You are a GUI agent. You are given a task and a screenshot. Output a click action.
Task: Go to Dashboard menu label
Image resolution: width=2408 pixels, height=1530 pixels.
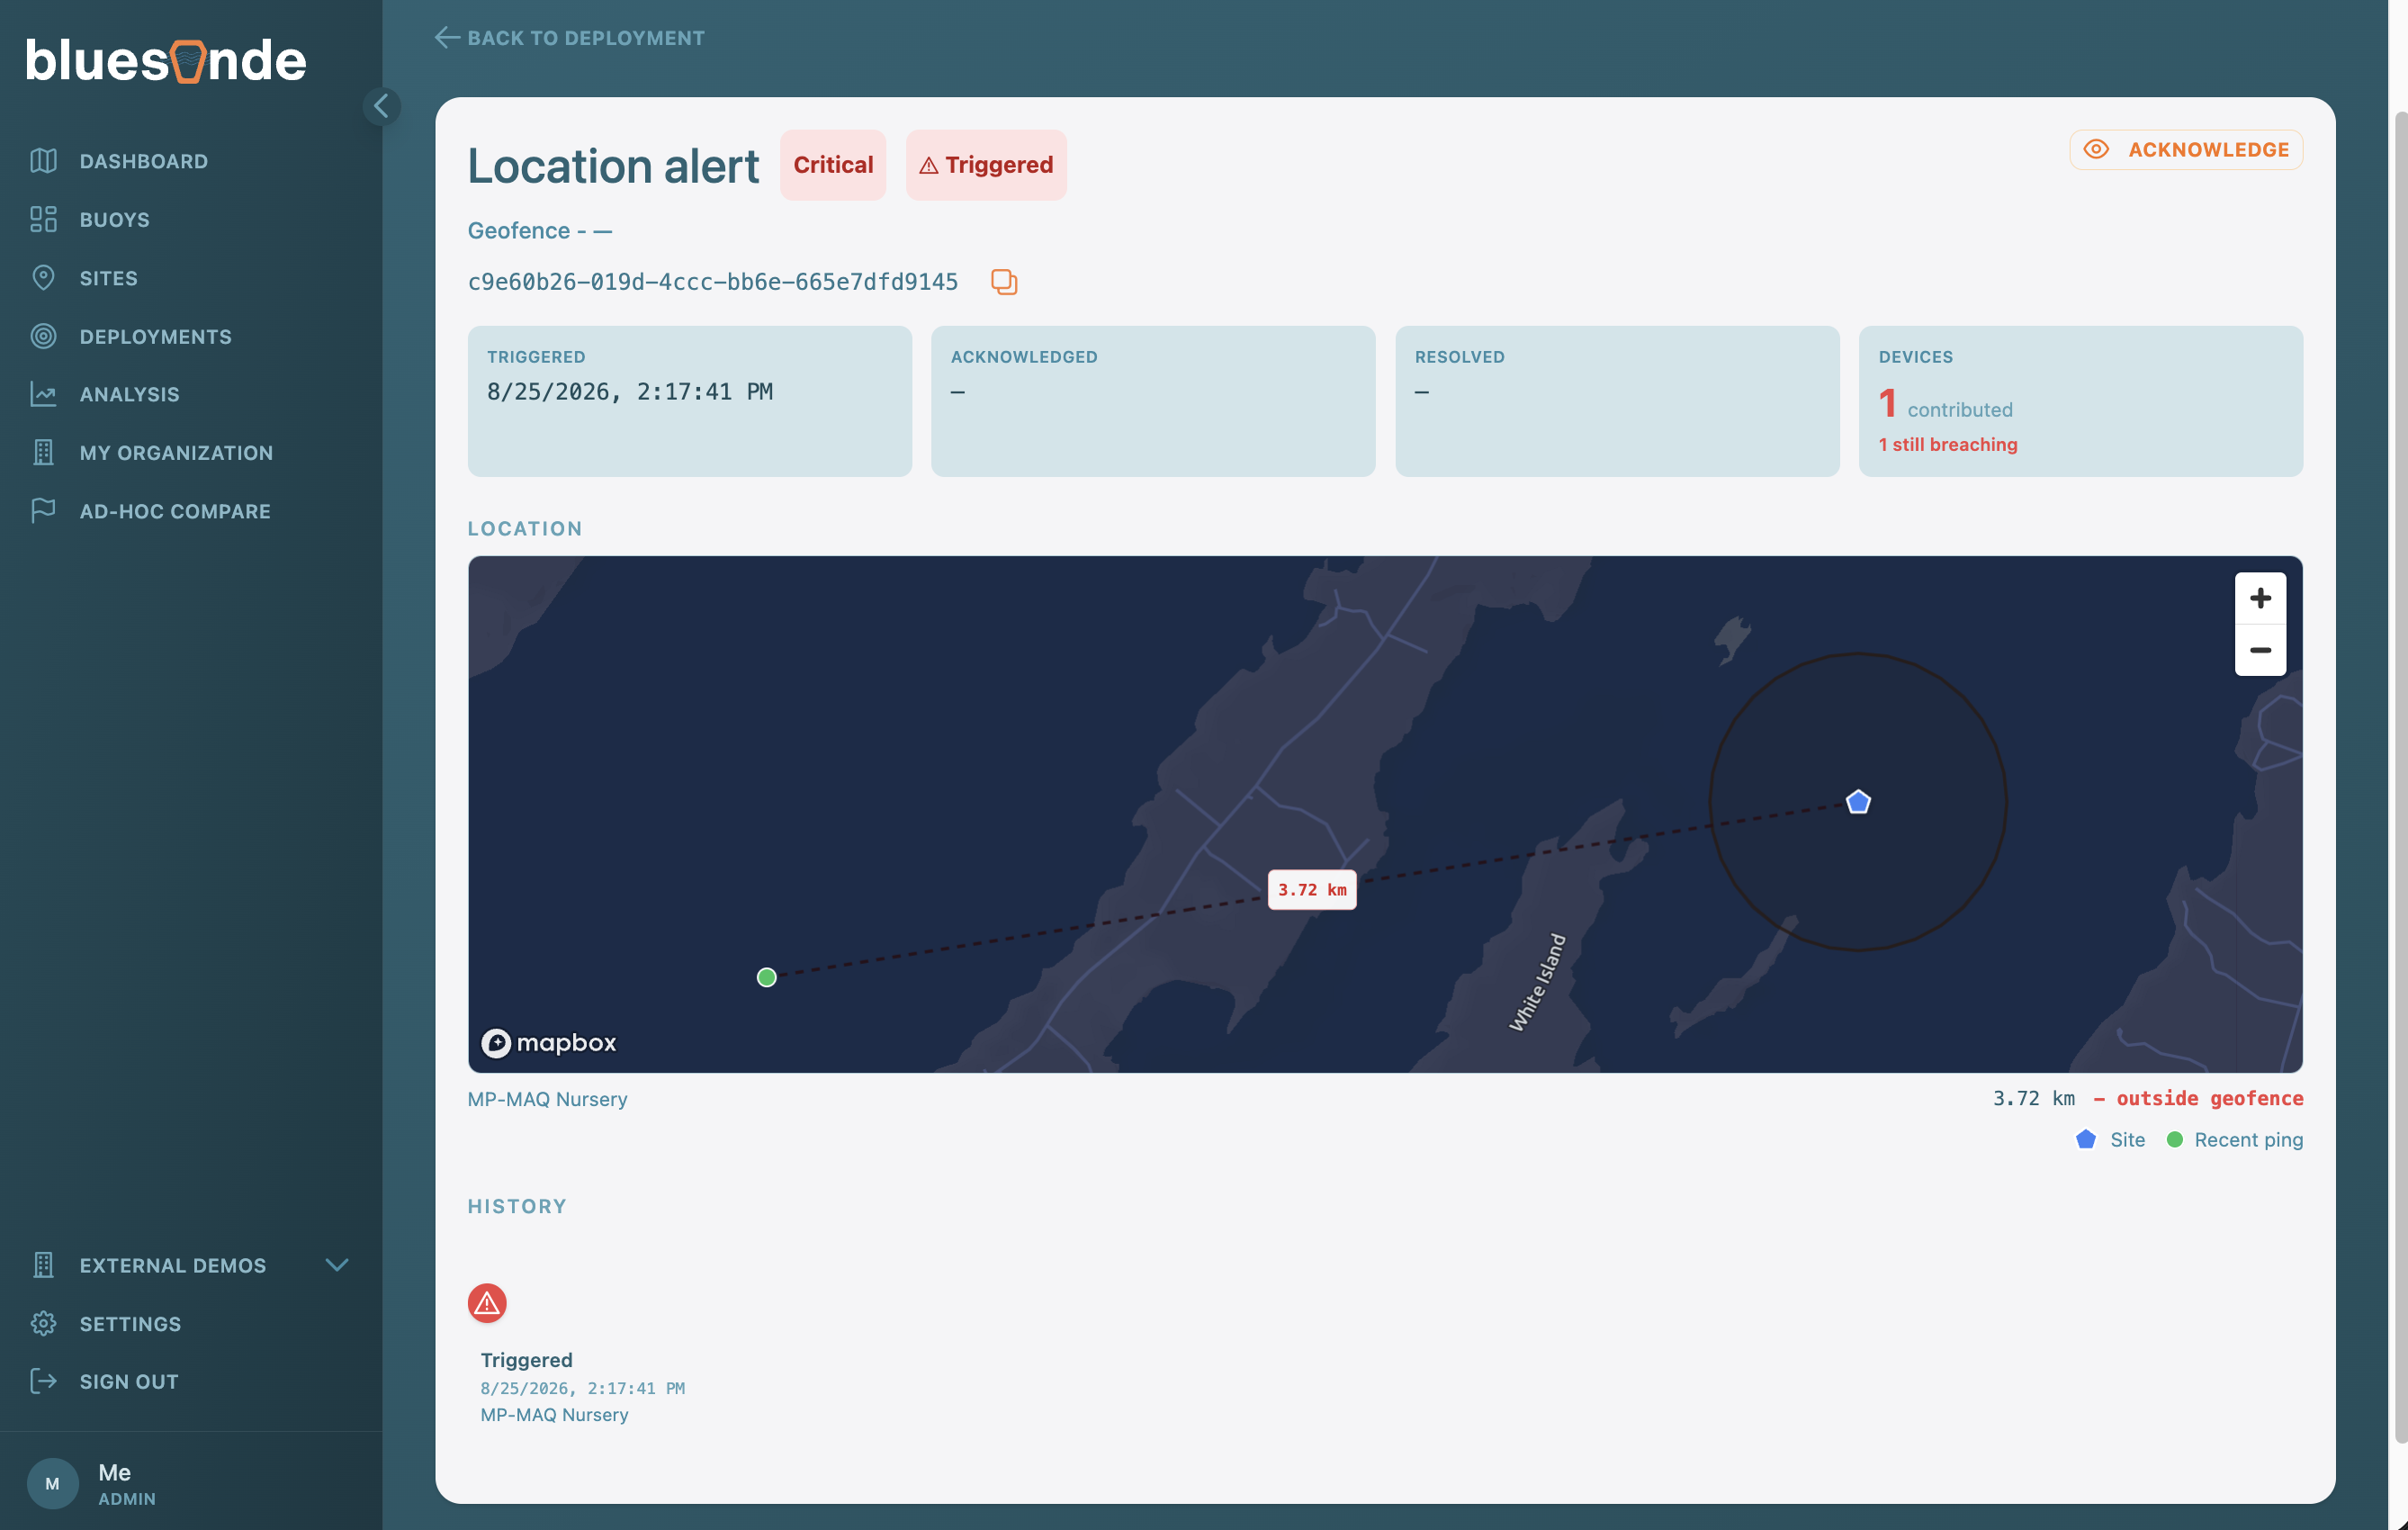[x=144, y=161]
